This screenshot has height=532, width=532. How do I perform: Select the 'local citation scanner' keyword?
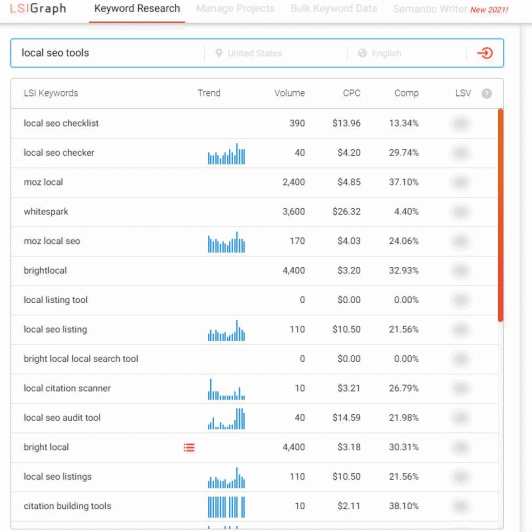pyautogui.click(x=67, y=388)
